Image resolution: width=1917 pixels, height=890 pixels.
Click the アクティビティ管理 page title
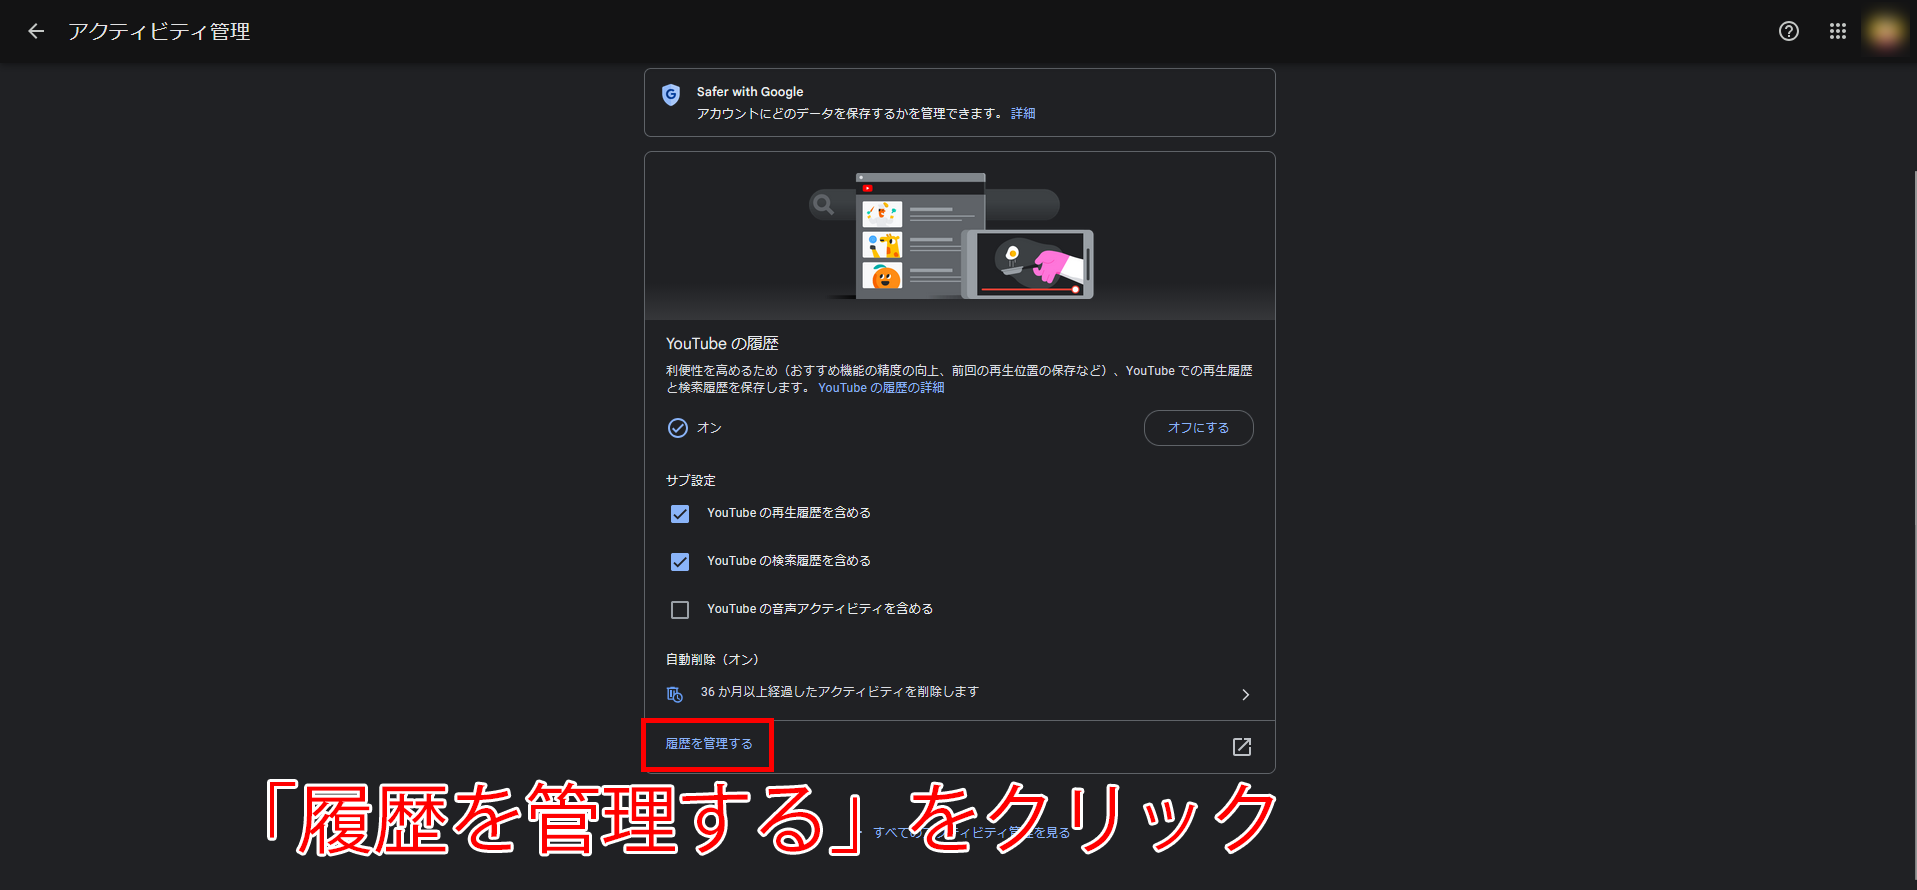159,31
